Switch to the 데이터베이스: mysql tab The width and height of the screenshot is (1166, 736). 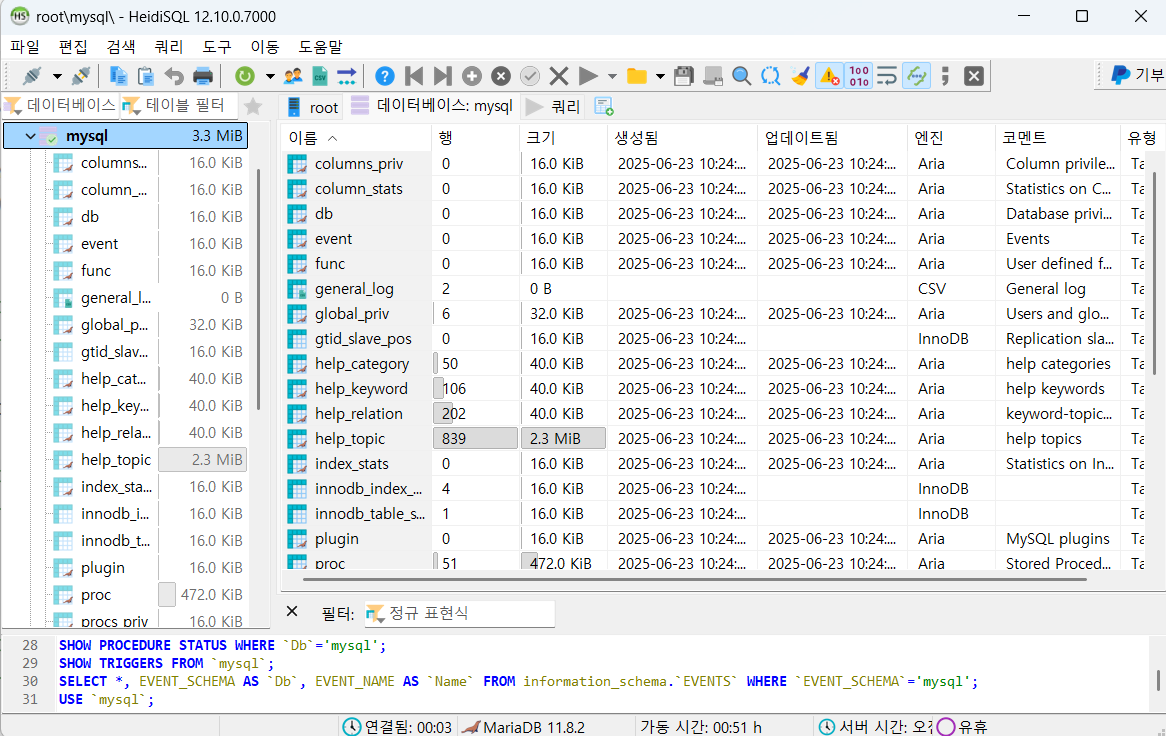click(x=432, y=106)
